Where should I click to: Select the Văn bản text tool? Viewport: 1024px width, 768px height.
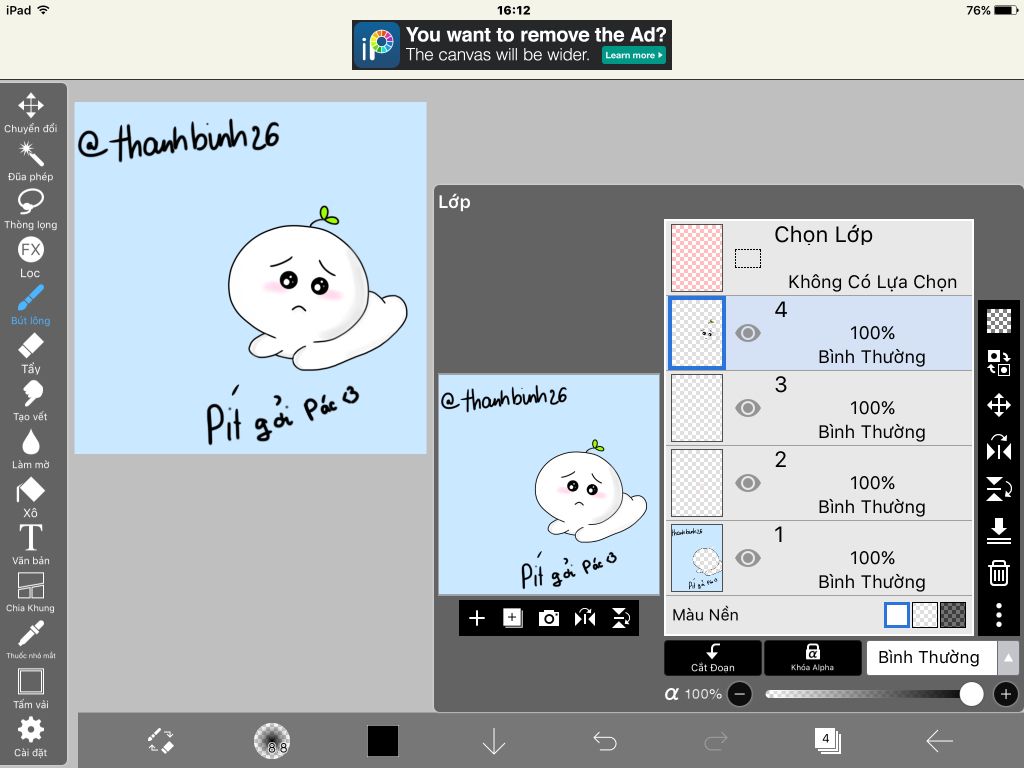click(x=31, y=545)
